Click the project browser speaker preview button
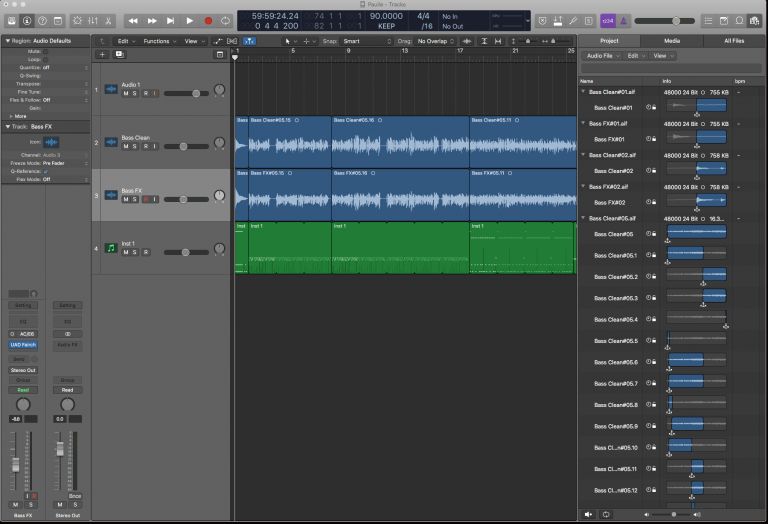Image resolution: width=768 pixels, height=524 pixels. click(588, 514)
